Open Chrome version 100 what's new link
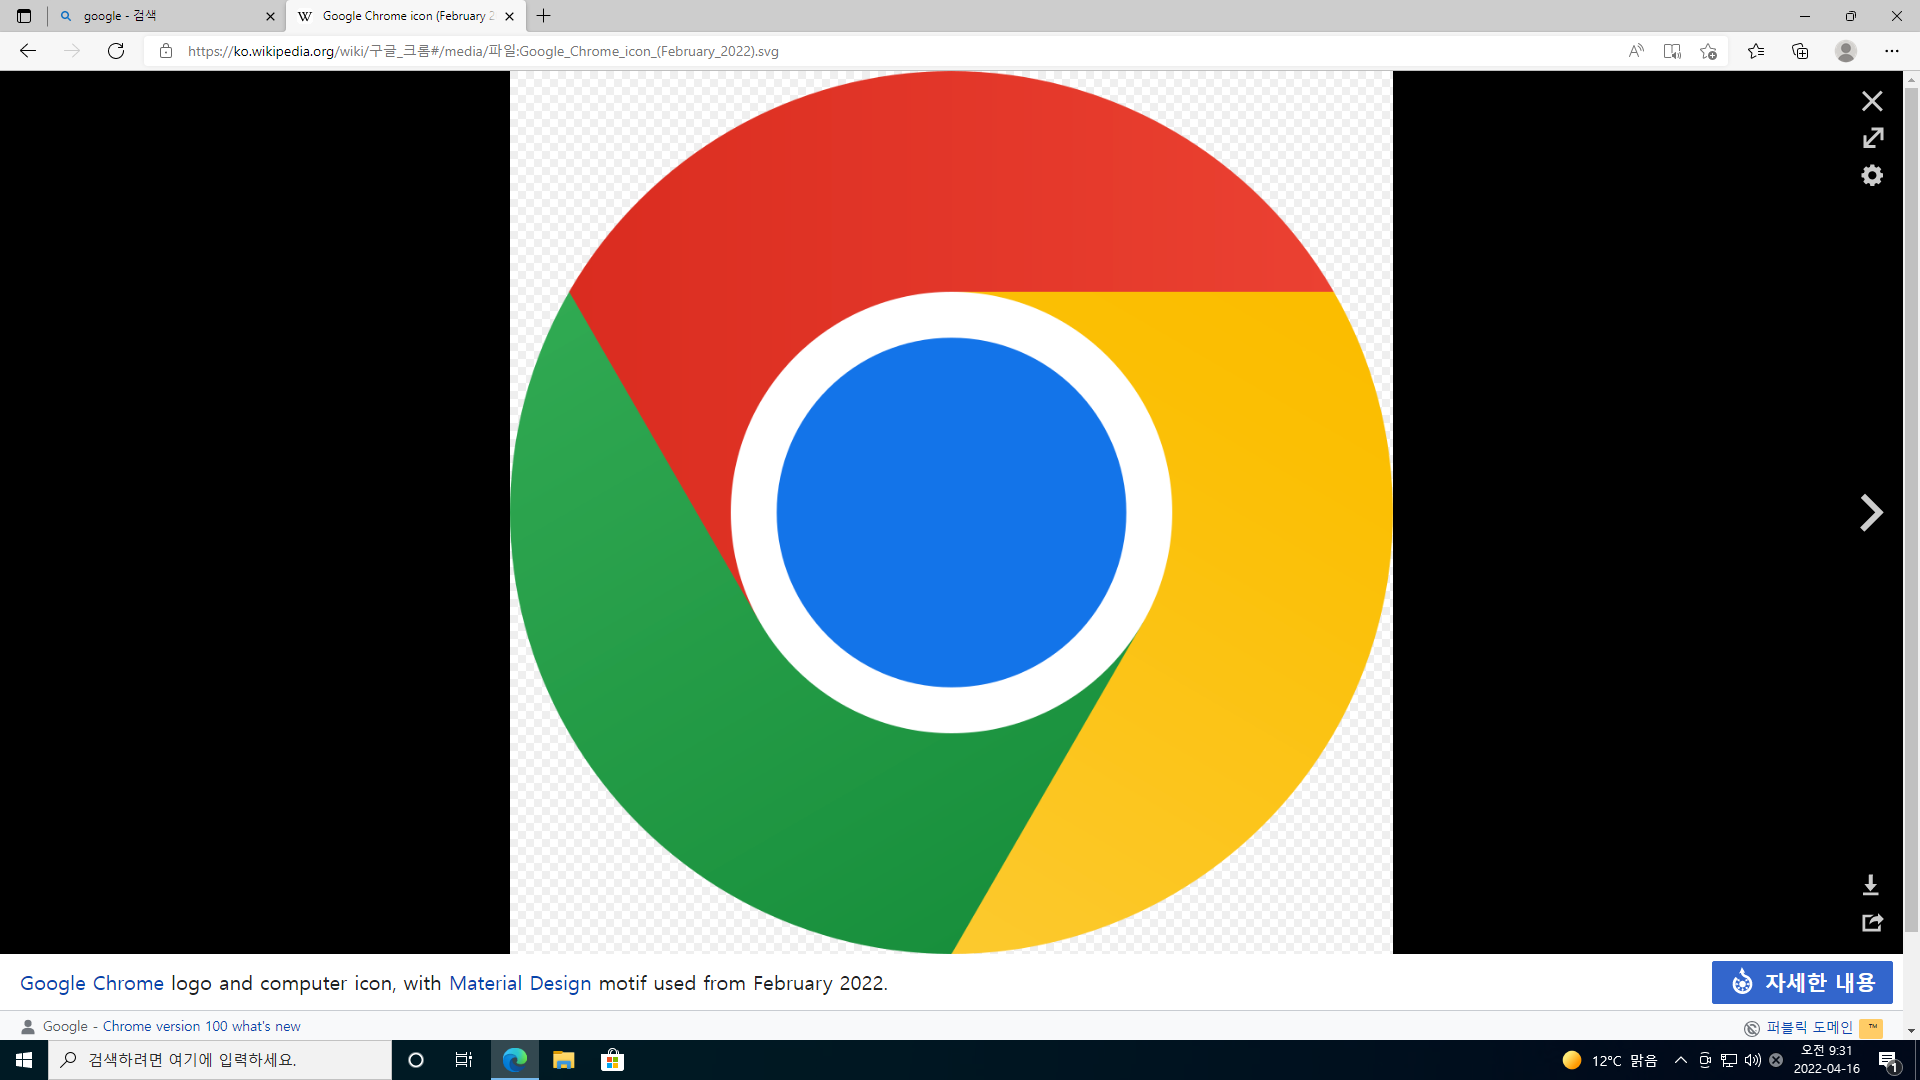The image size is (1920, 1080). click(201, 1026)
